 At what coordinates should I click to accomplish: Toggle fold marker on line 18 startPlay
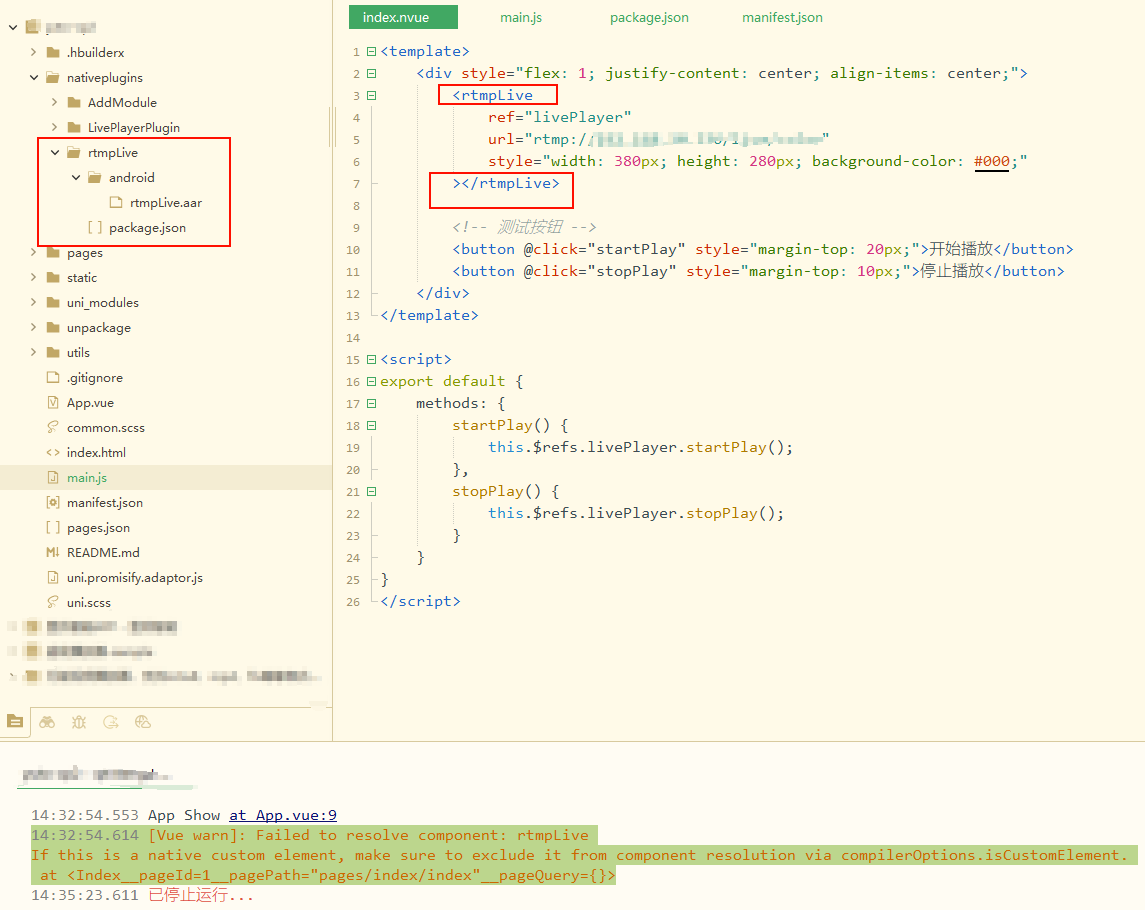372,425
